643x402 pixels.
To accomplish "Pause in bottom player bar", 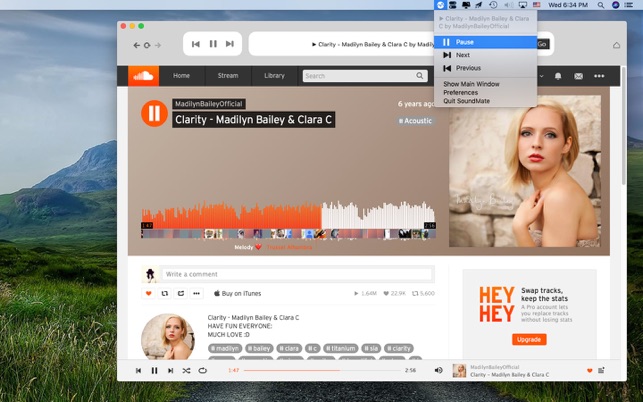I will tap(154, 370).
